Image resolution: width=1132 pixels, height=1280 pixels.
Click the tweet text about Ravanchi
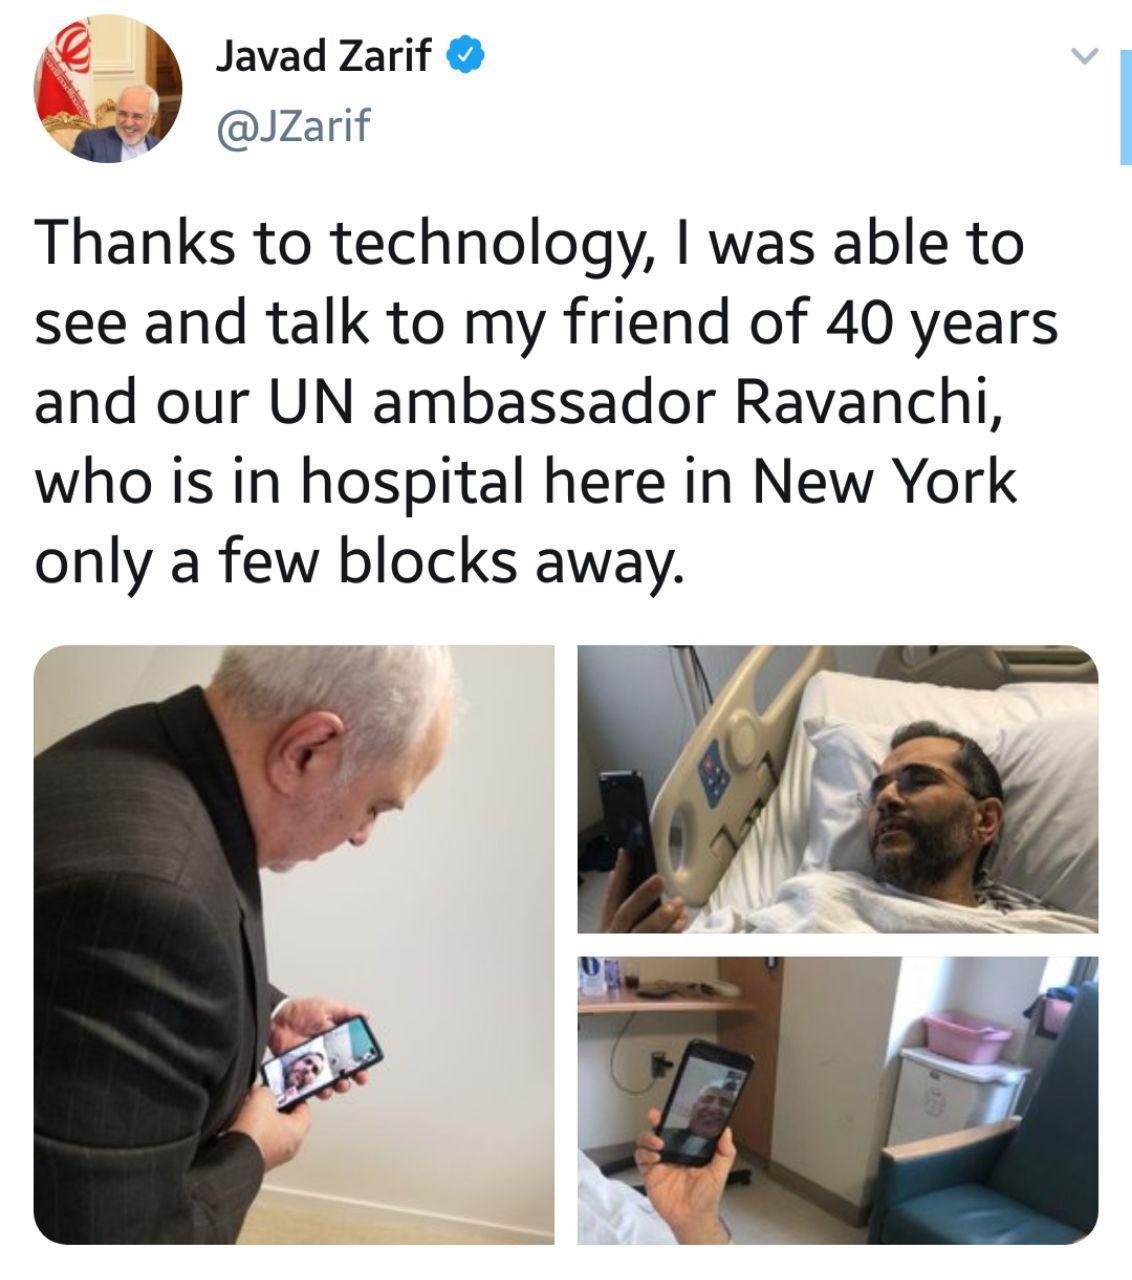point(546,402)
